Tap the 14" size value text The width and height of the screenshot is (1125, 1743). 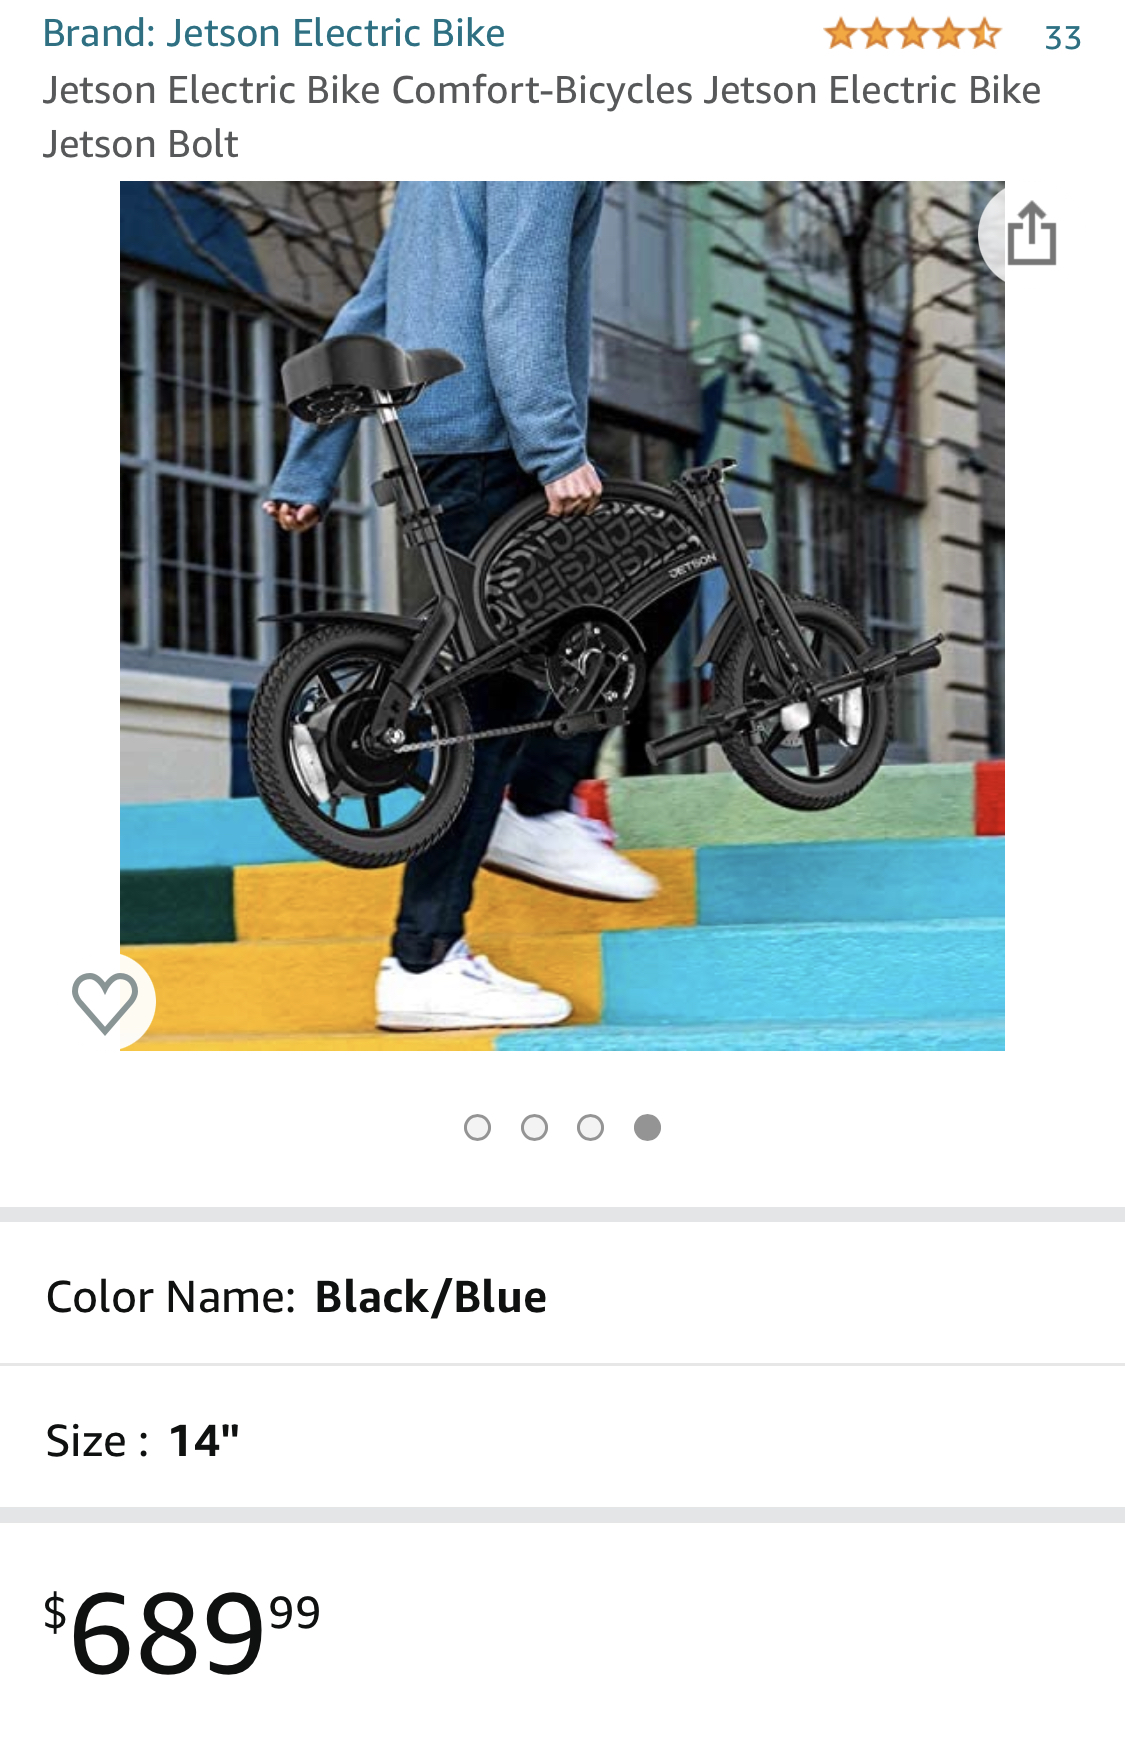click(204, 1441)
